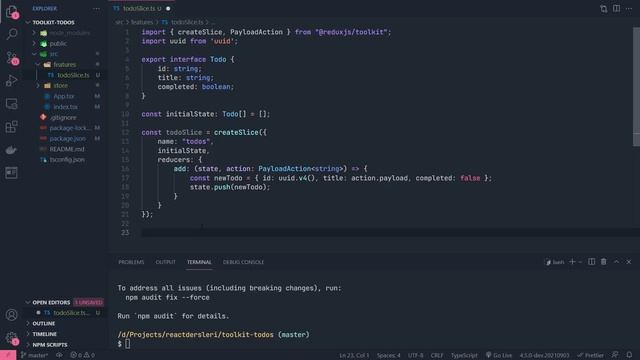
Task: Split the terminal panel
Action: coord(591,262)
